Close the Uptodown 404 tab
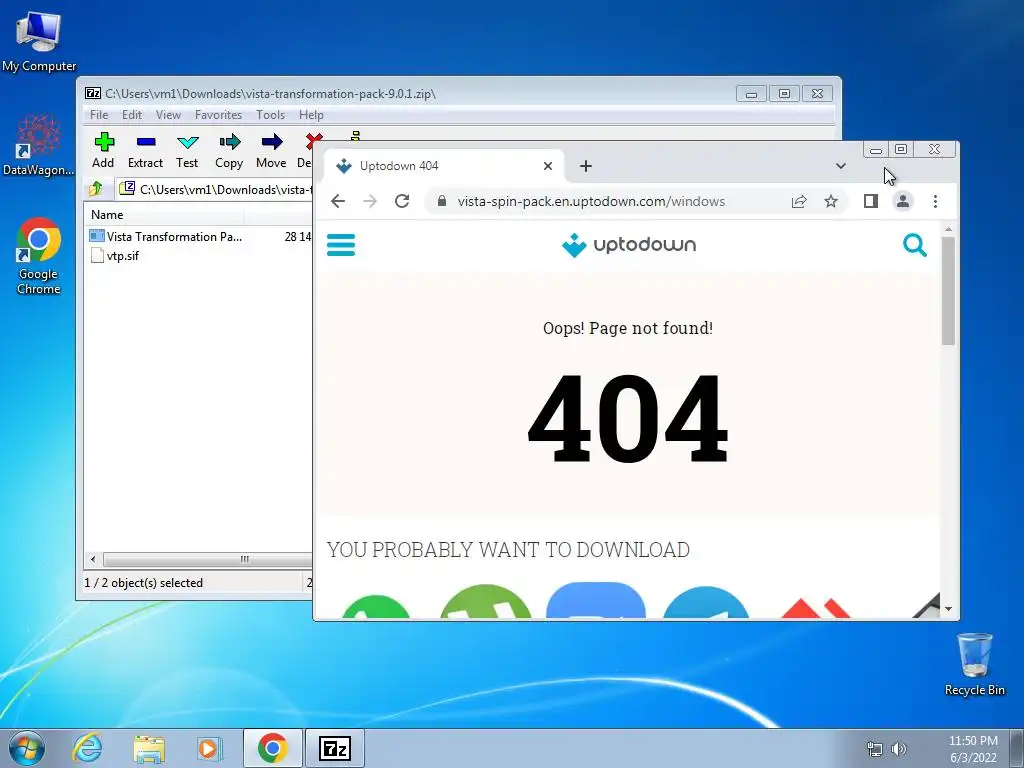The height and width of the screenshot is (768, 1024). (548, 166)
